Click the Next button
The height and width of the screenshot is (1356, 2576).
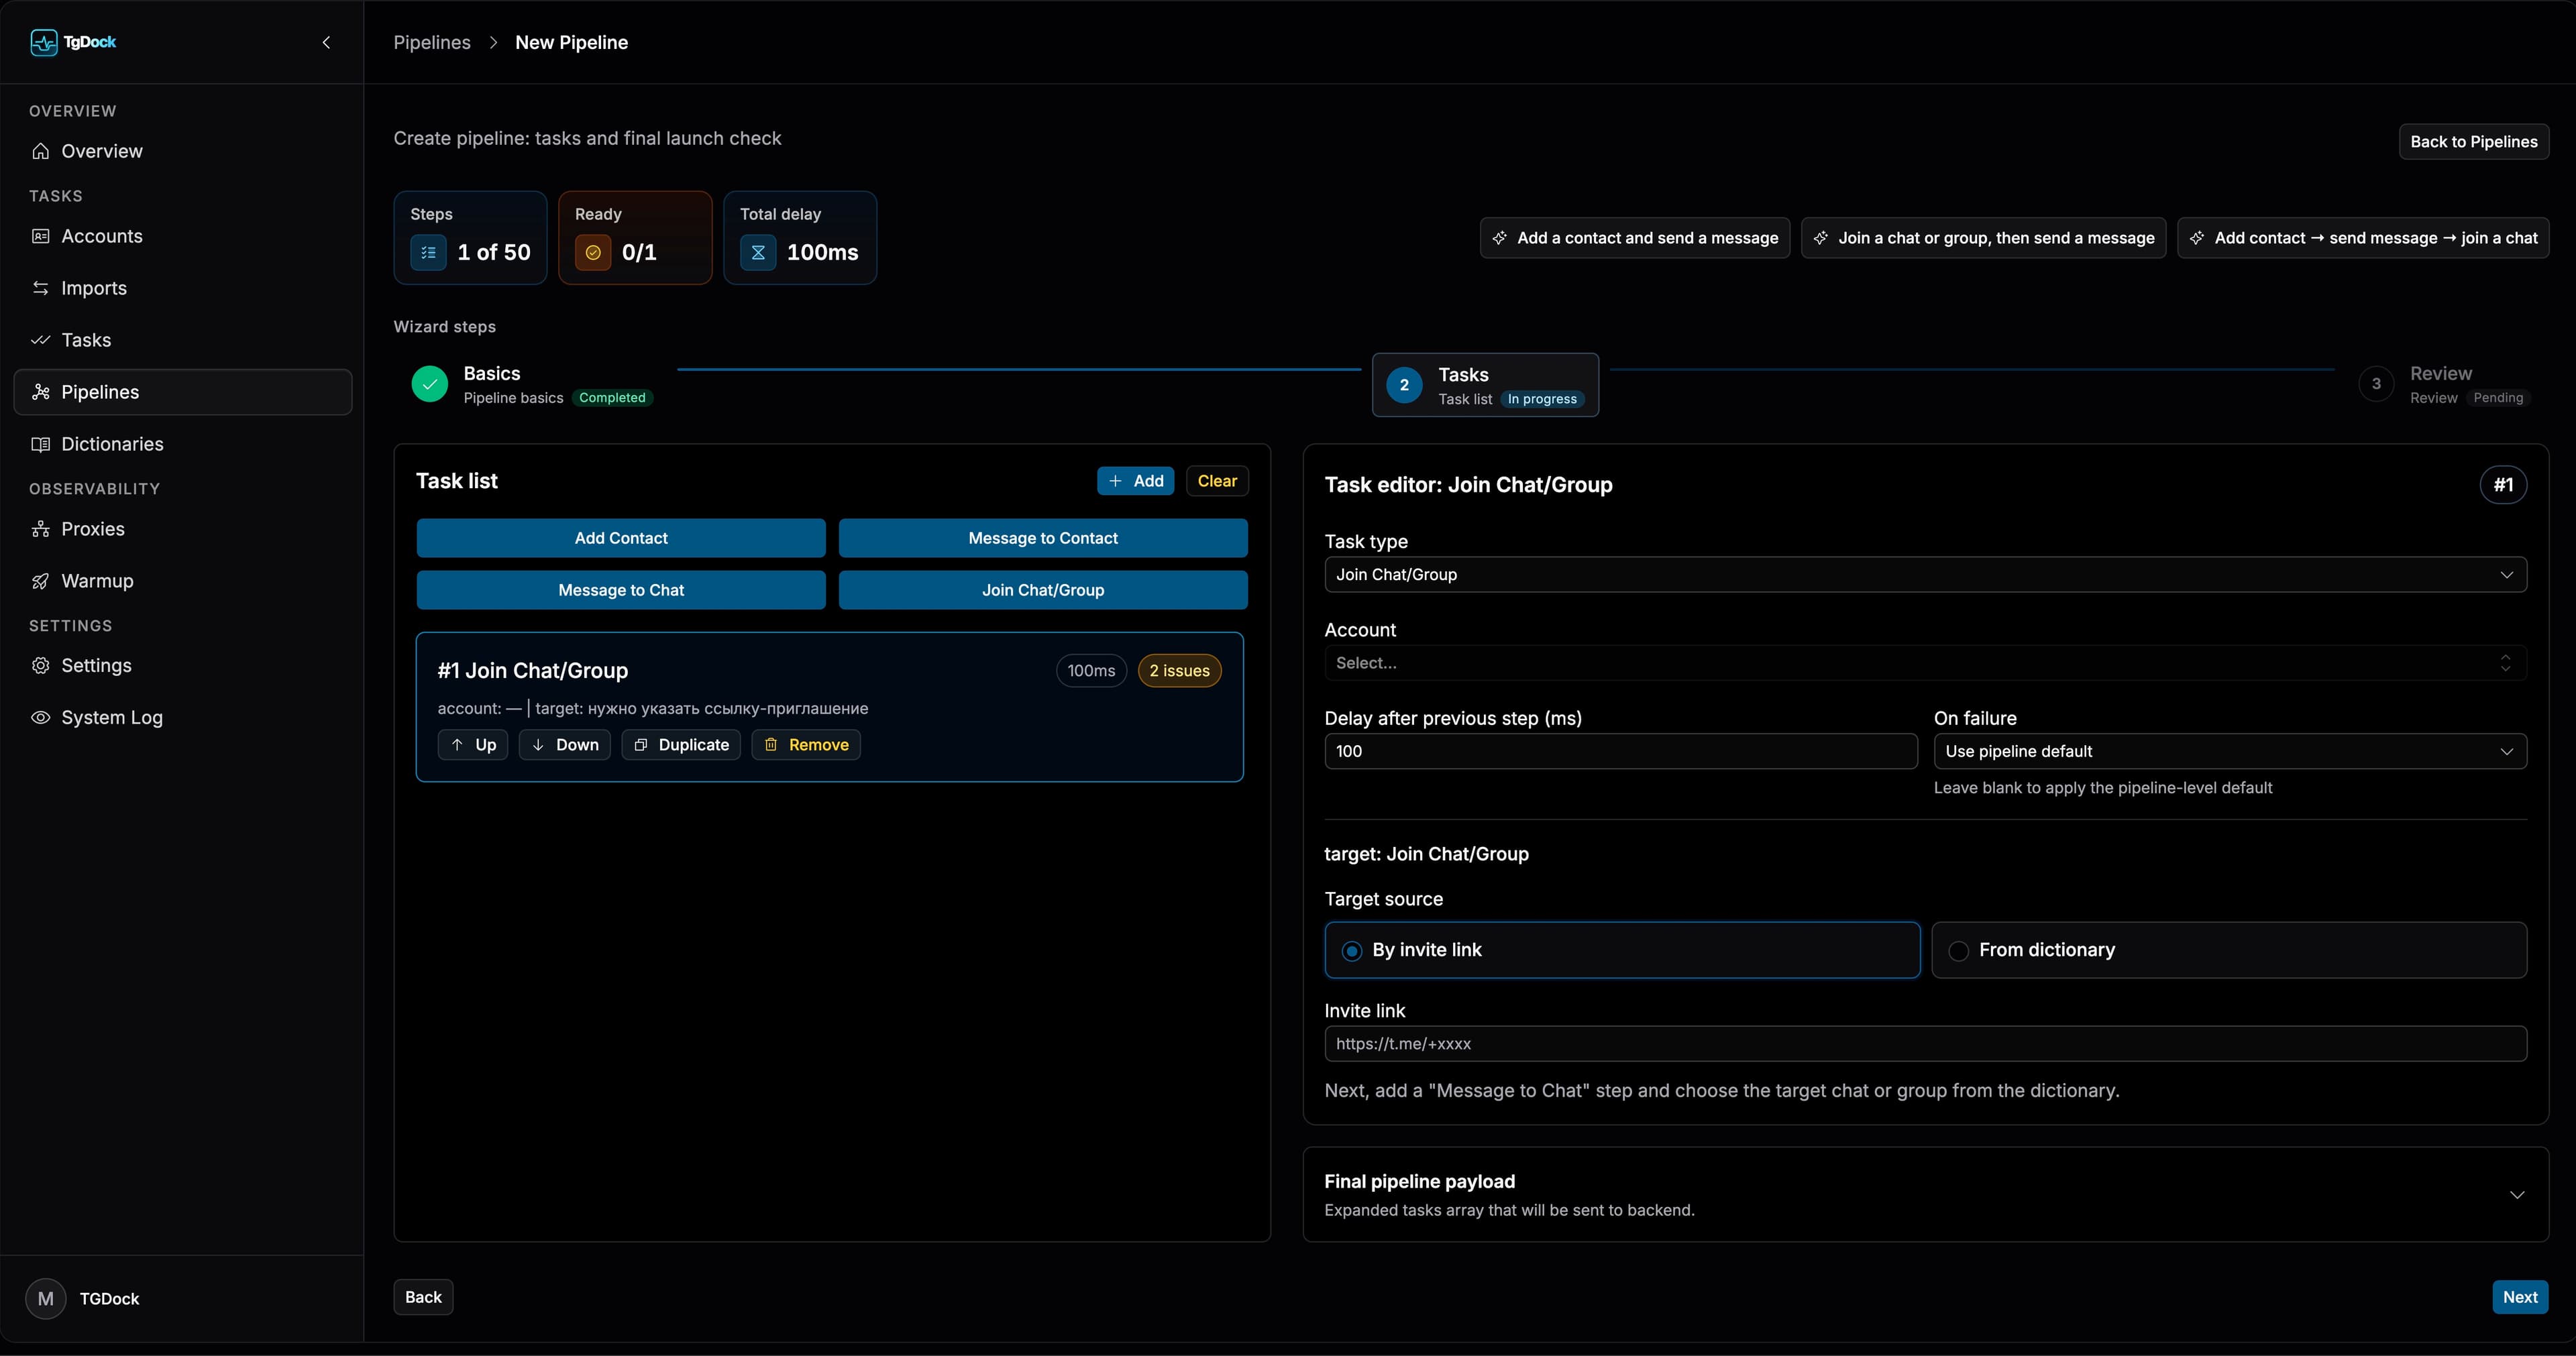[x=2520, y=1297]
